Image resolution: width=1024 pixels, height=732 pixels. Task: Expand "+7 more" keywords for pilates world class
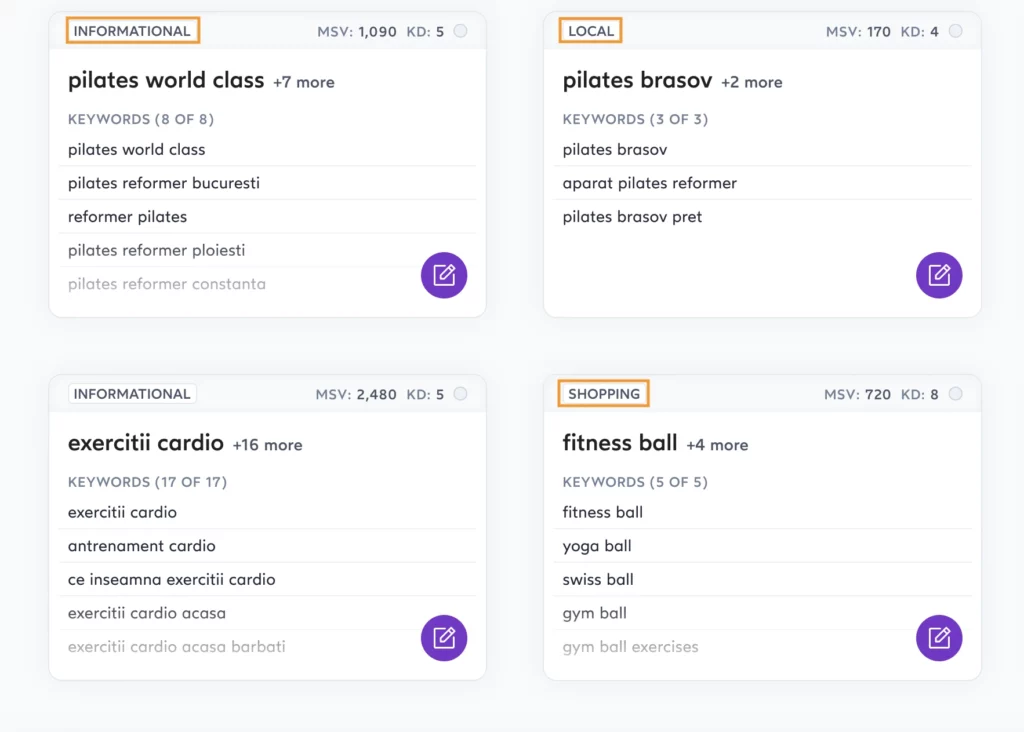(304, 82)
